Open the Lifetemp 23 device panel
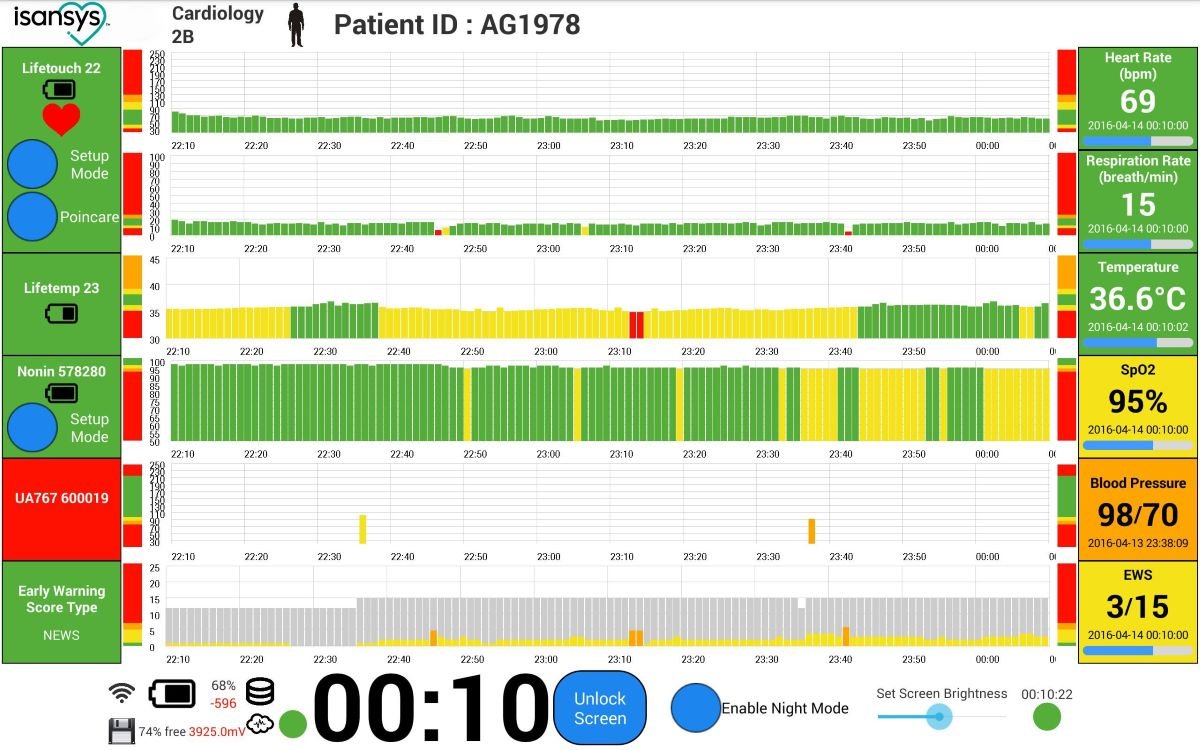This screenshot has width=1200, height=750. tap(61, 303)
